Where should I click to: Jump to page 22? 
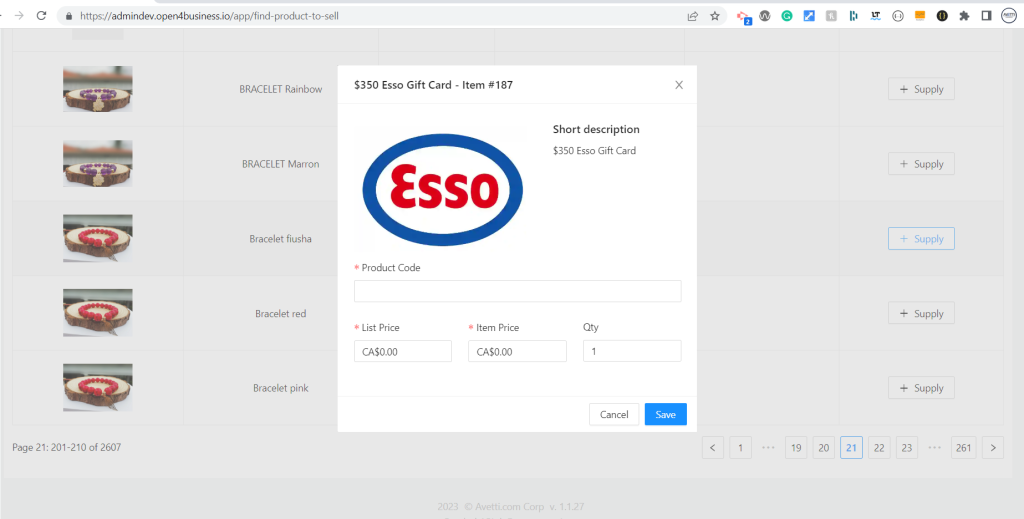(x=879, y=448)
